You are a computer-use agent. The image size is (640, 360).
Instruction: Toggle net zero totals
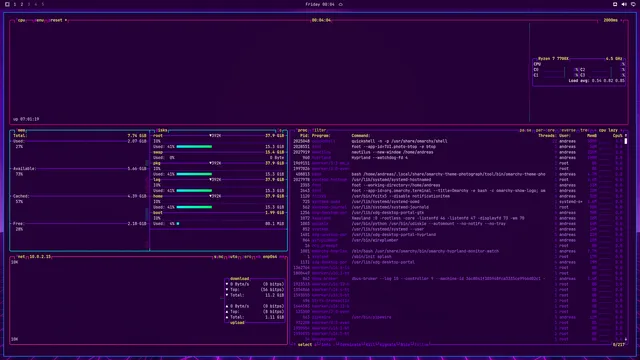click(247, 257)
